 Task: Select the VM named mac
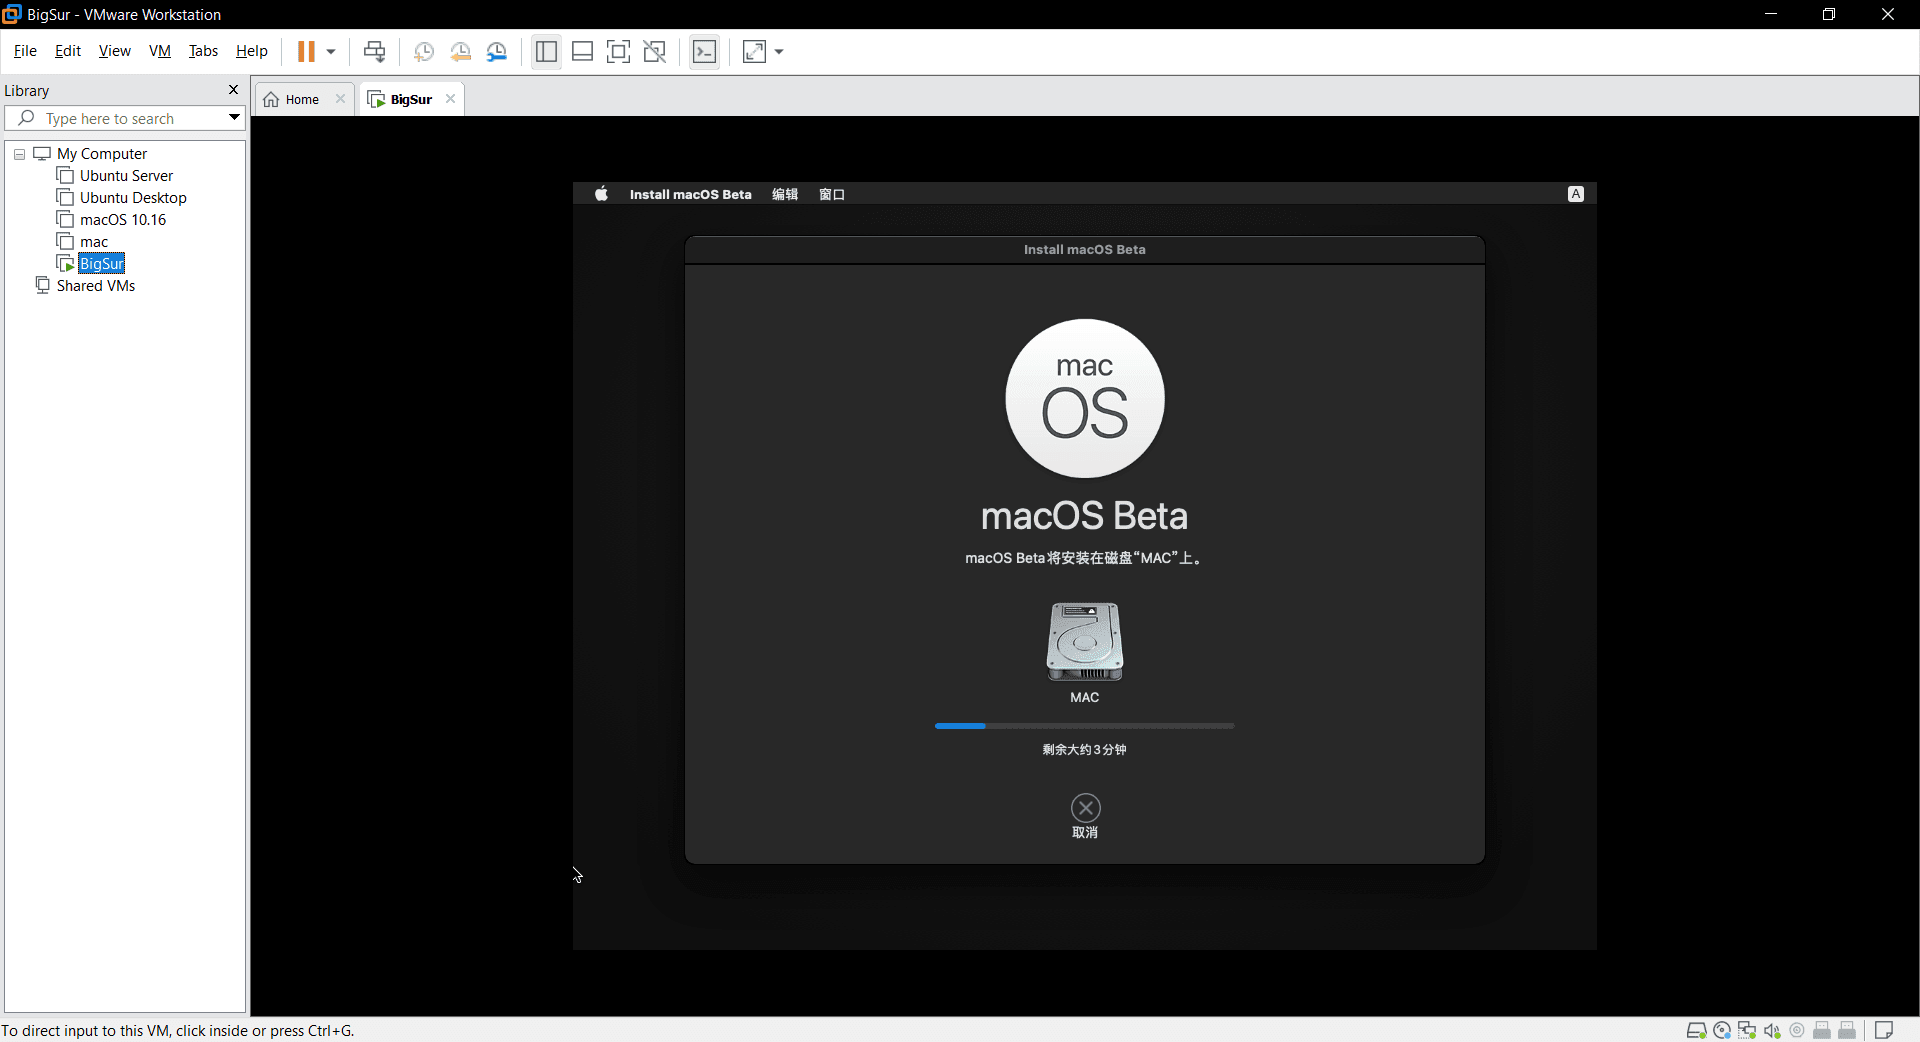[x=94, y=242]
